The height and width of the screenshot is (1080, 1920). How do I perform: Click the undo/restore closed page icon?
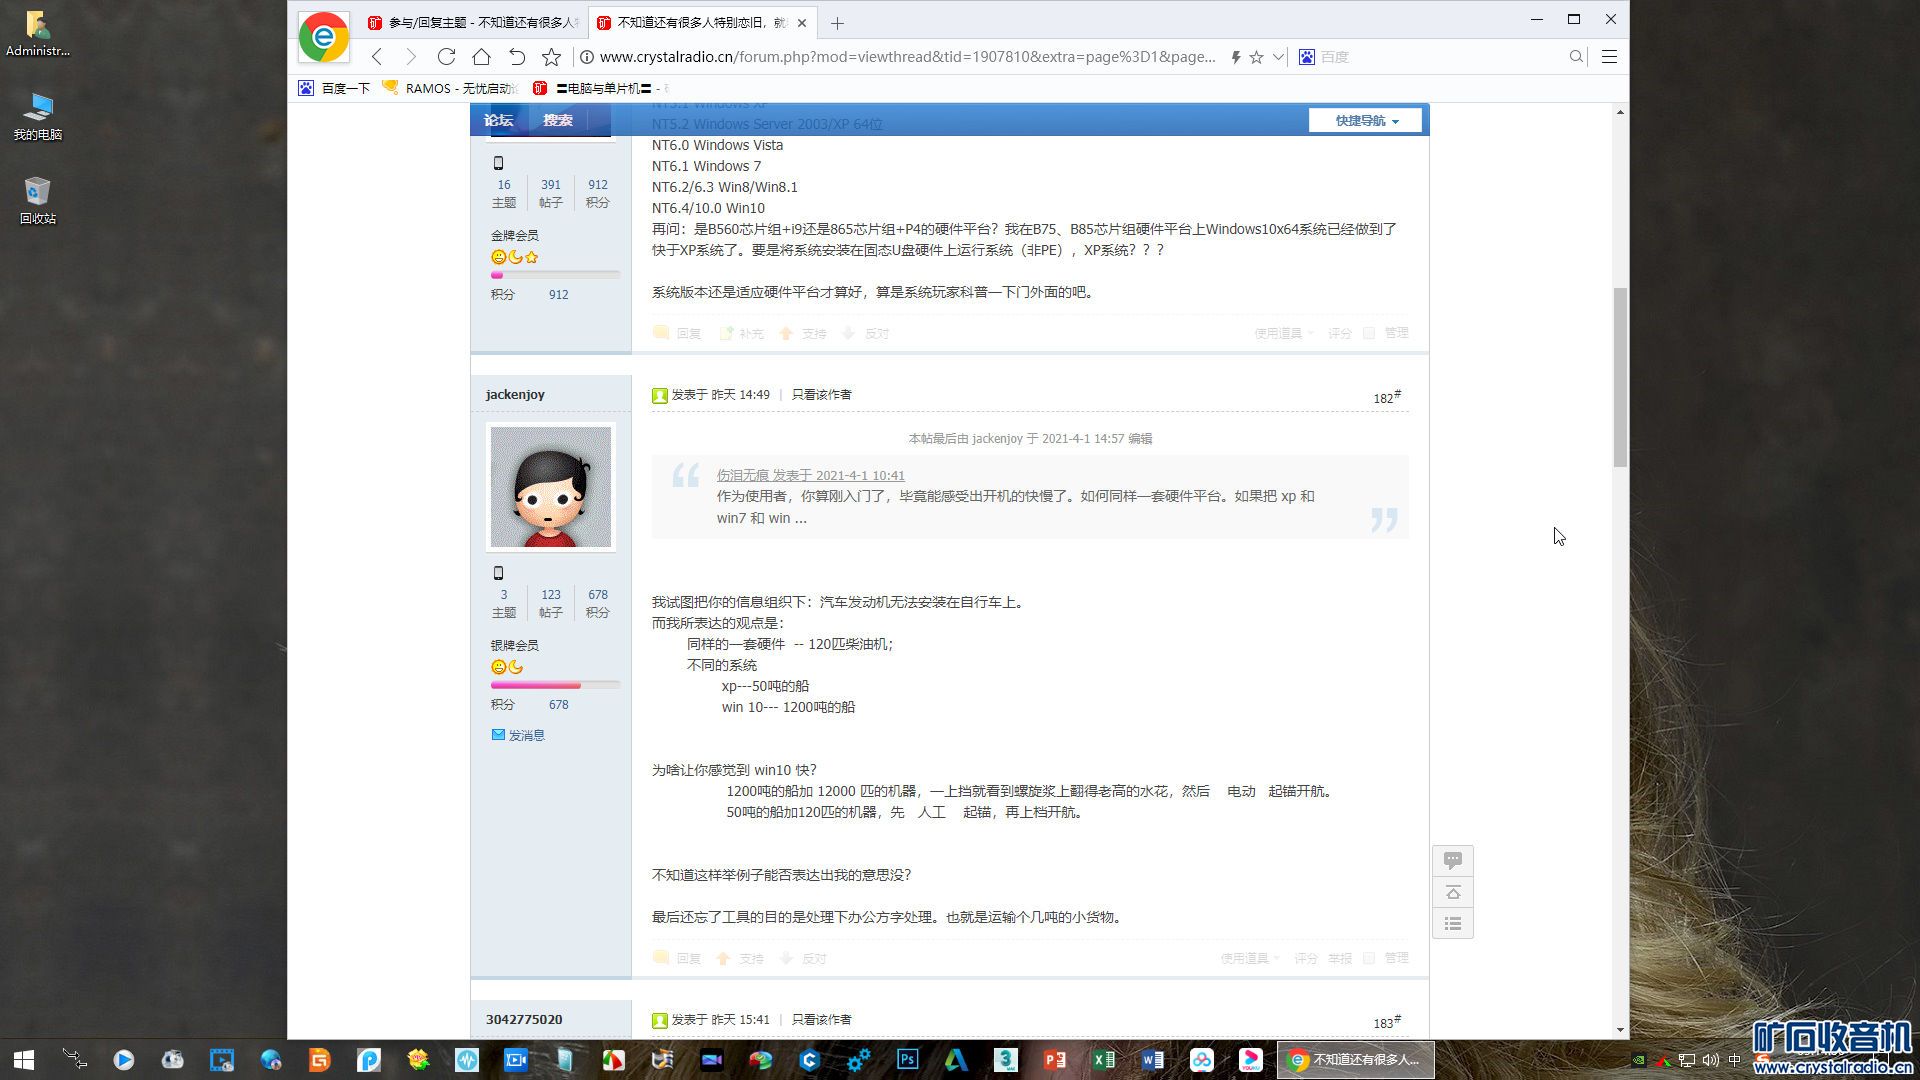tap(516, 57)
